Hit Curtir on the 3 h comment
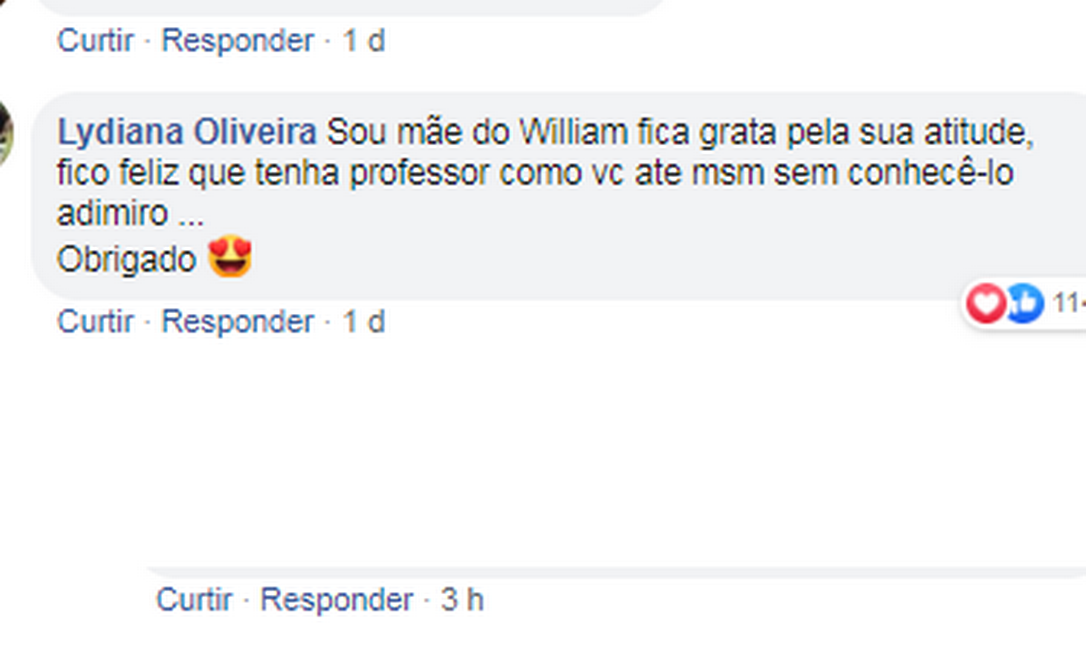Viewport: 1086px width, 652px height. (x=194, y=600)
